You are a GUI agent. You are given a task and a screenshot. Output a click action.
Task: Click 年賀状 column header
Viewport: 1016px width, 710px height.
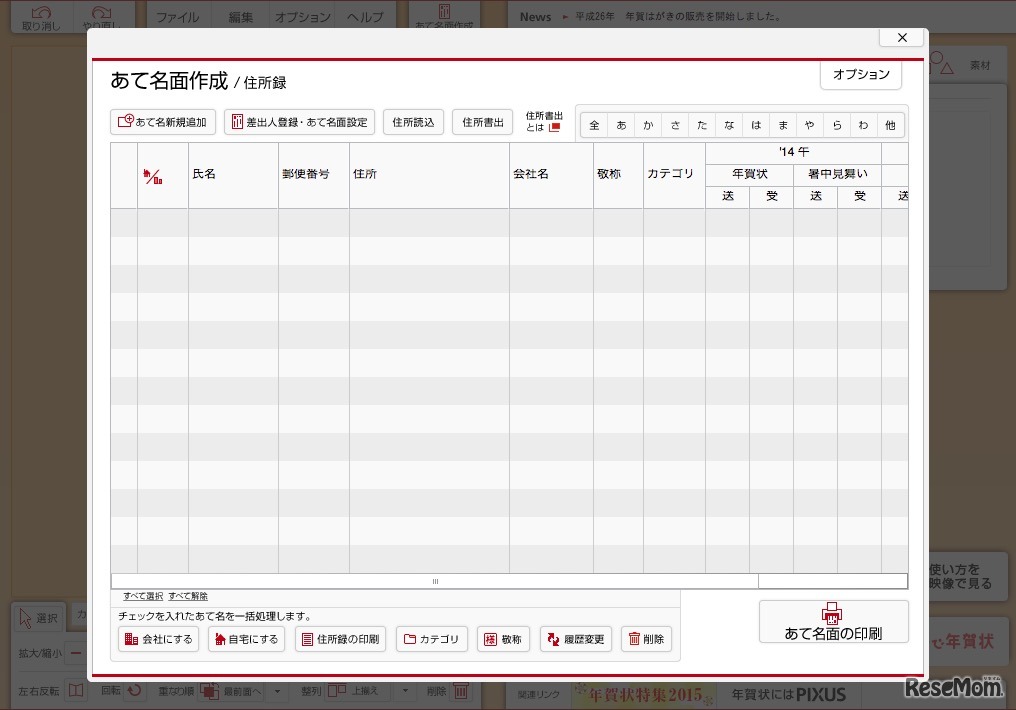750,174
